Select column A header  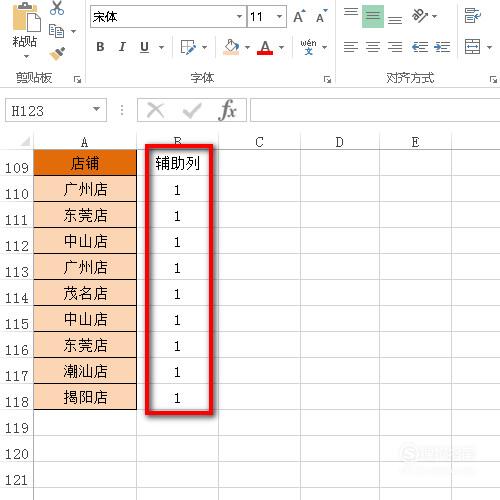(85, 142)
